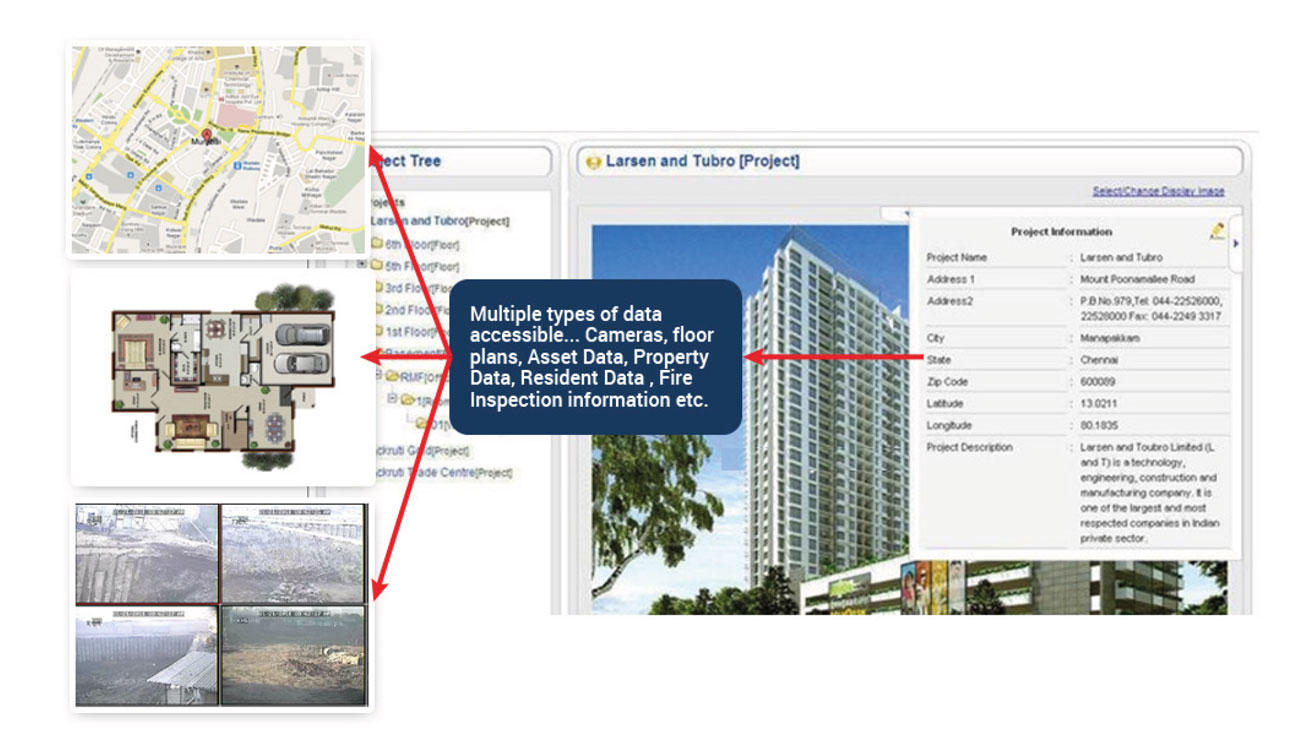The width and height of the screenshot is (1300, 742).
Task: Collapse the RMF tree node
Action: (x=377, y=376)
